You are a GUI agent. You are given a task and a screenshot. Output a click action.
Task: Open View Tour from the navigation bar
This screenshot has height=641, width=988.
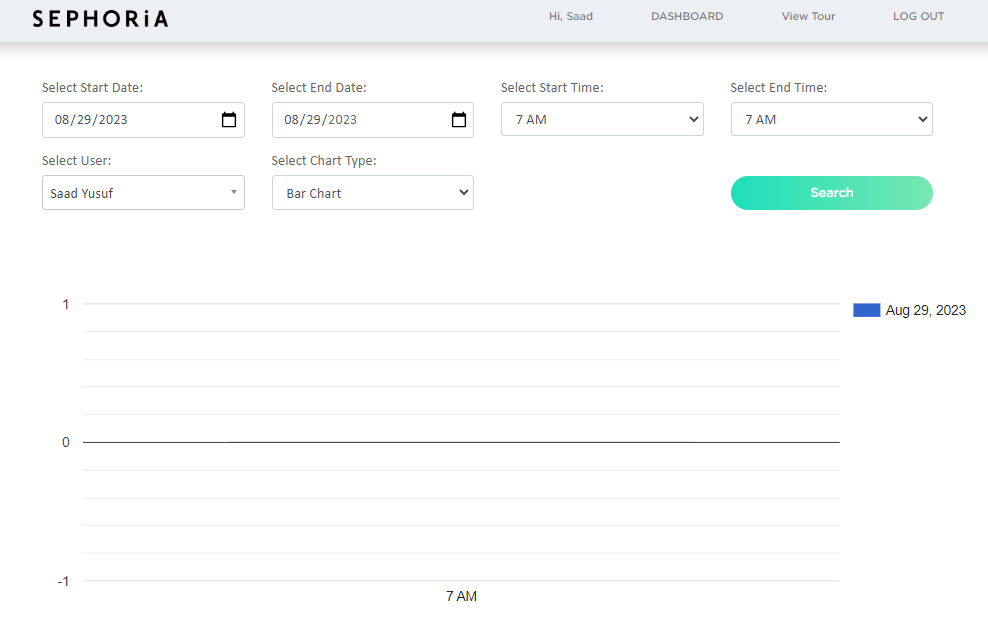pos(808,16)
